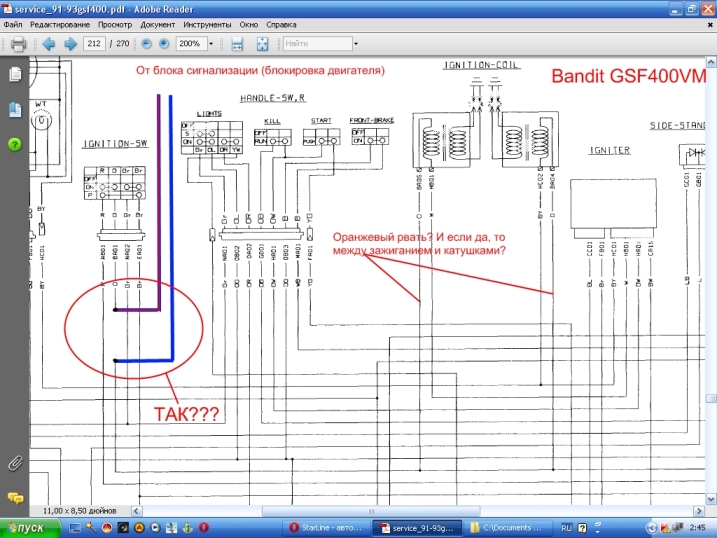The image size is (717, 538).
Task: Open the Файл menu
Action: (x=13, y=23)
